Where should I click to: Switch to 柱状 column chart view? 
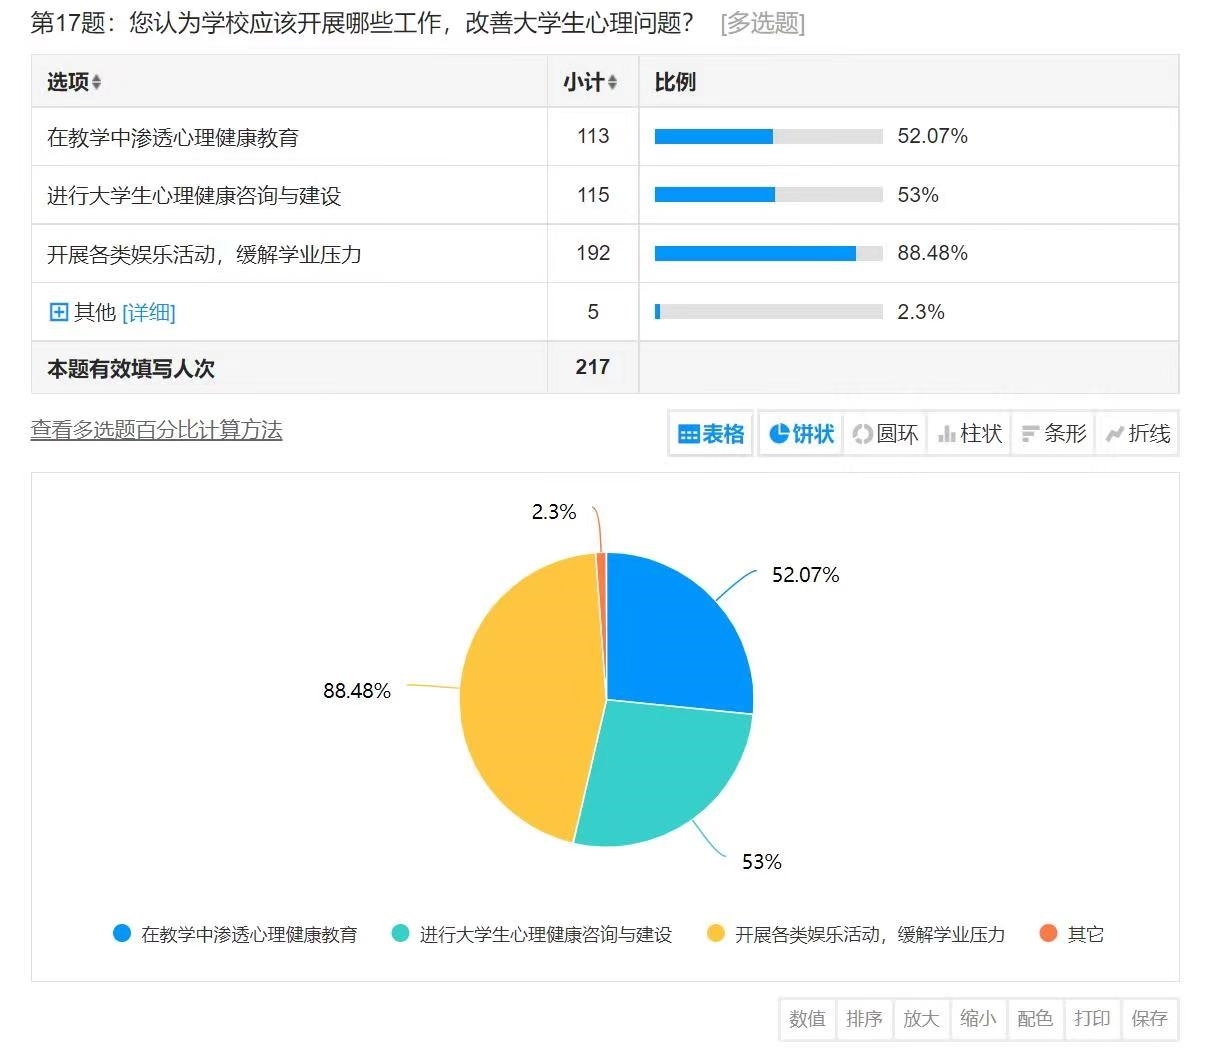tap(969, 434)
